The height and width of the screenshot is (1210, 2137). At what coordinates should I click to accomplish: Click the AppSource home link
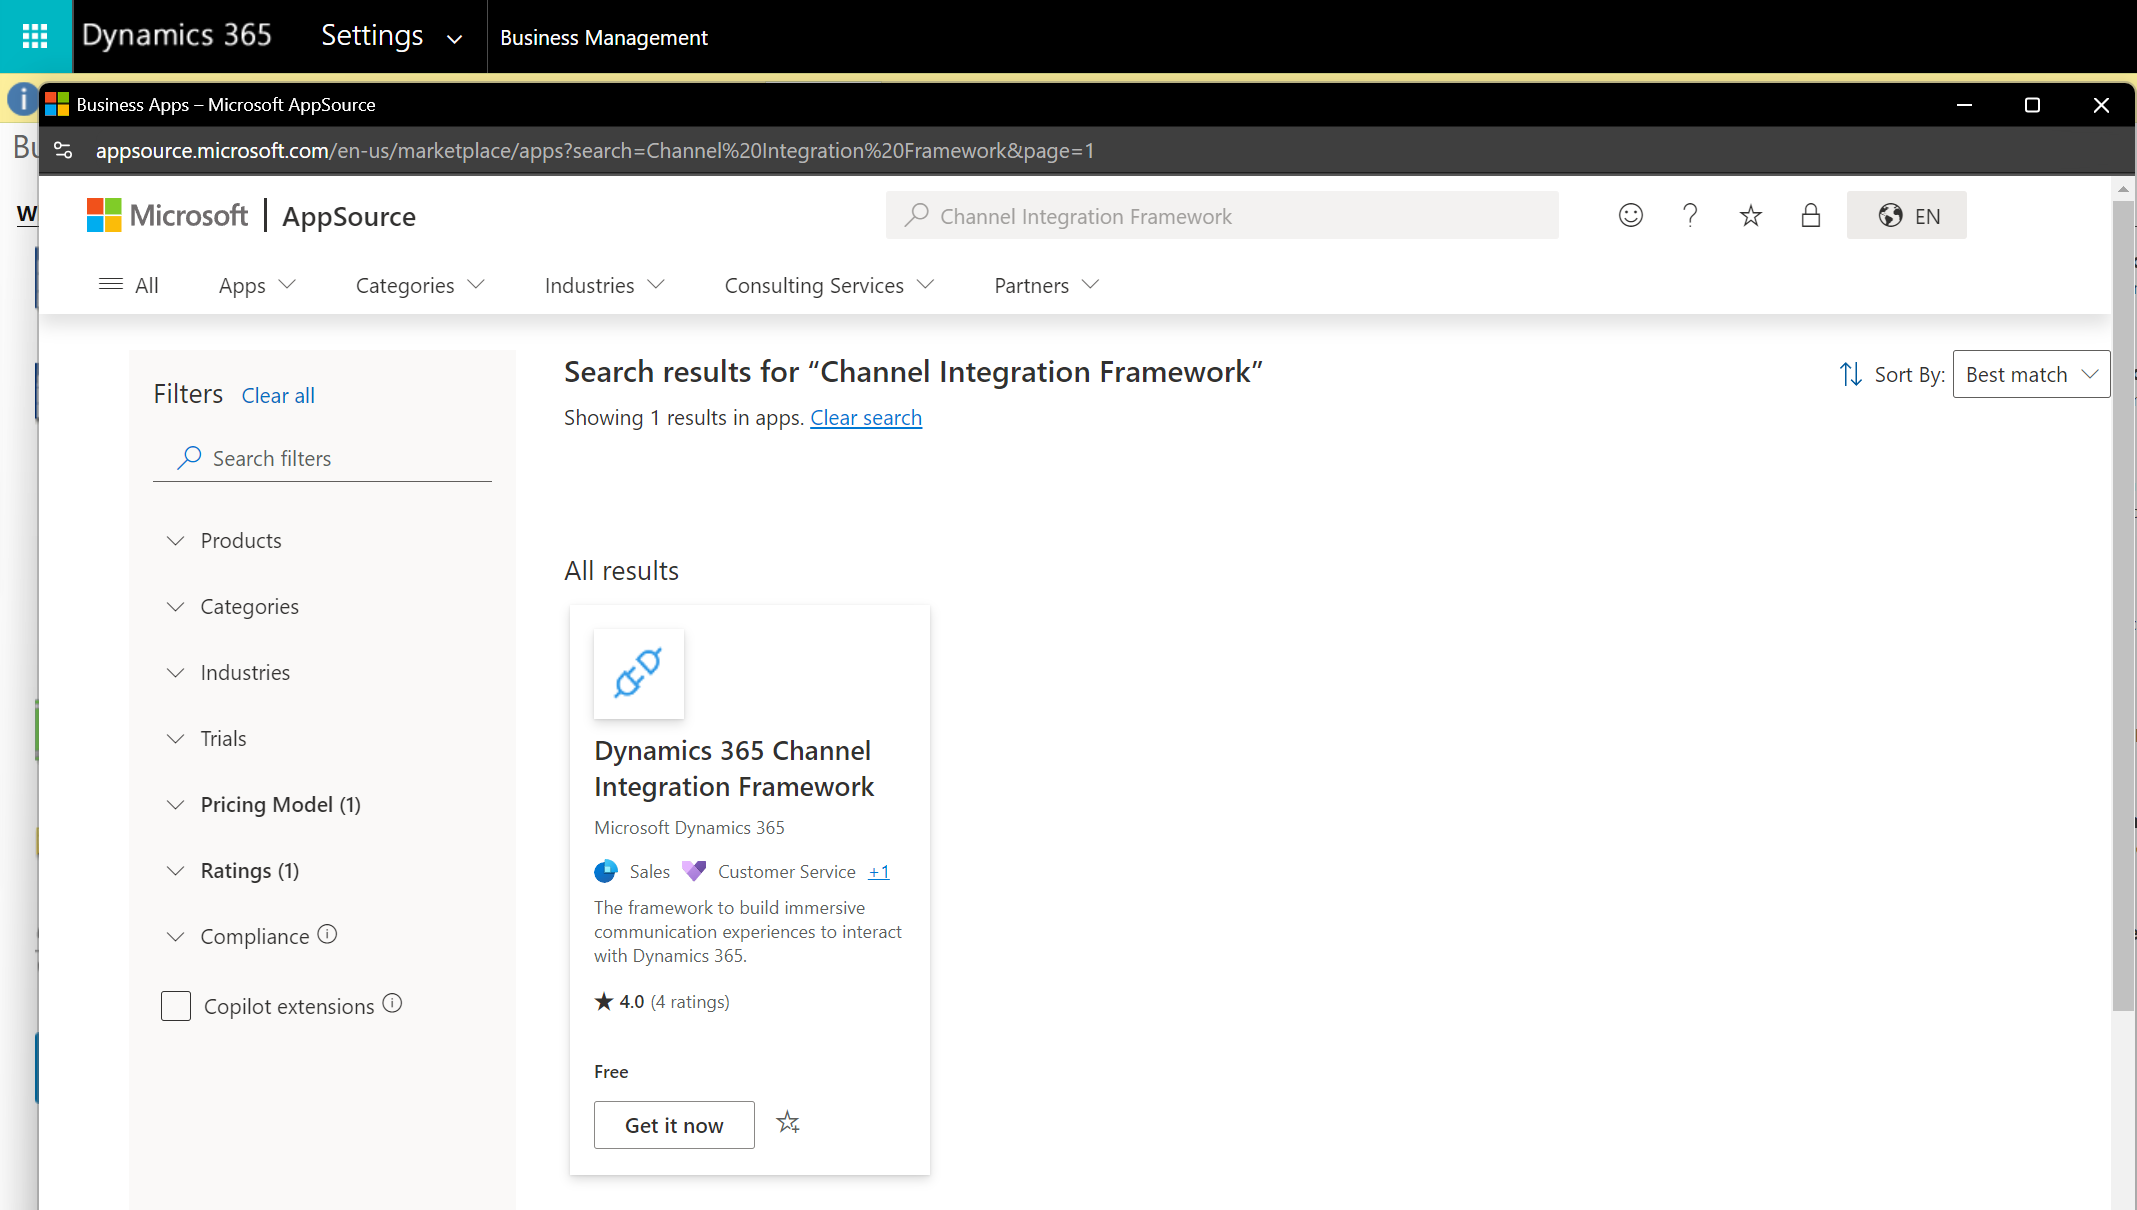click(x=348, y=216)
